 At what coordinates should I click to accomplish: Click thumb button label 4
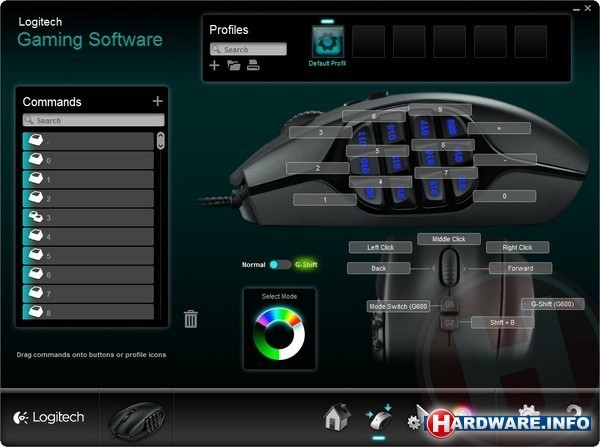380,182
